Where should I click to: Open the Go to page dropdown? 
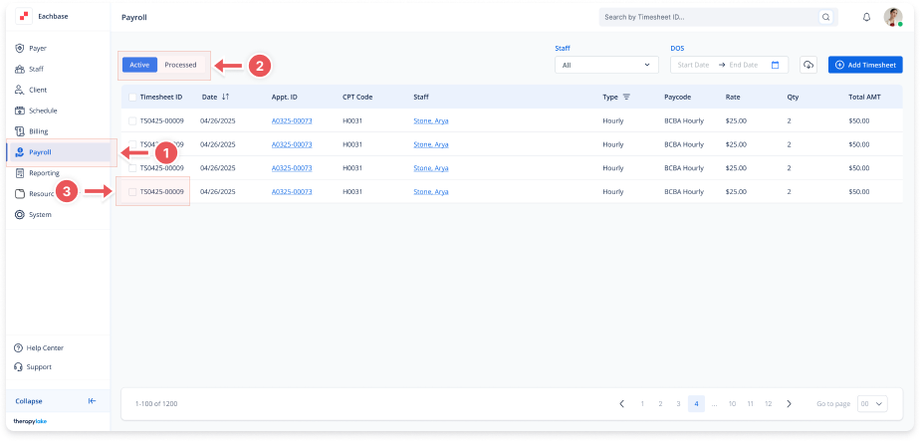point(872,403)
